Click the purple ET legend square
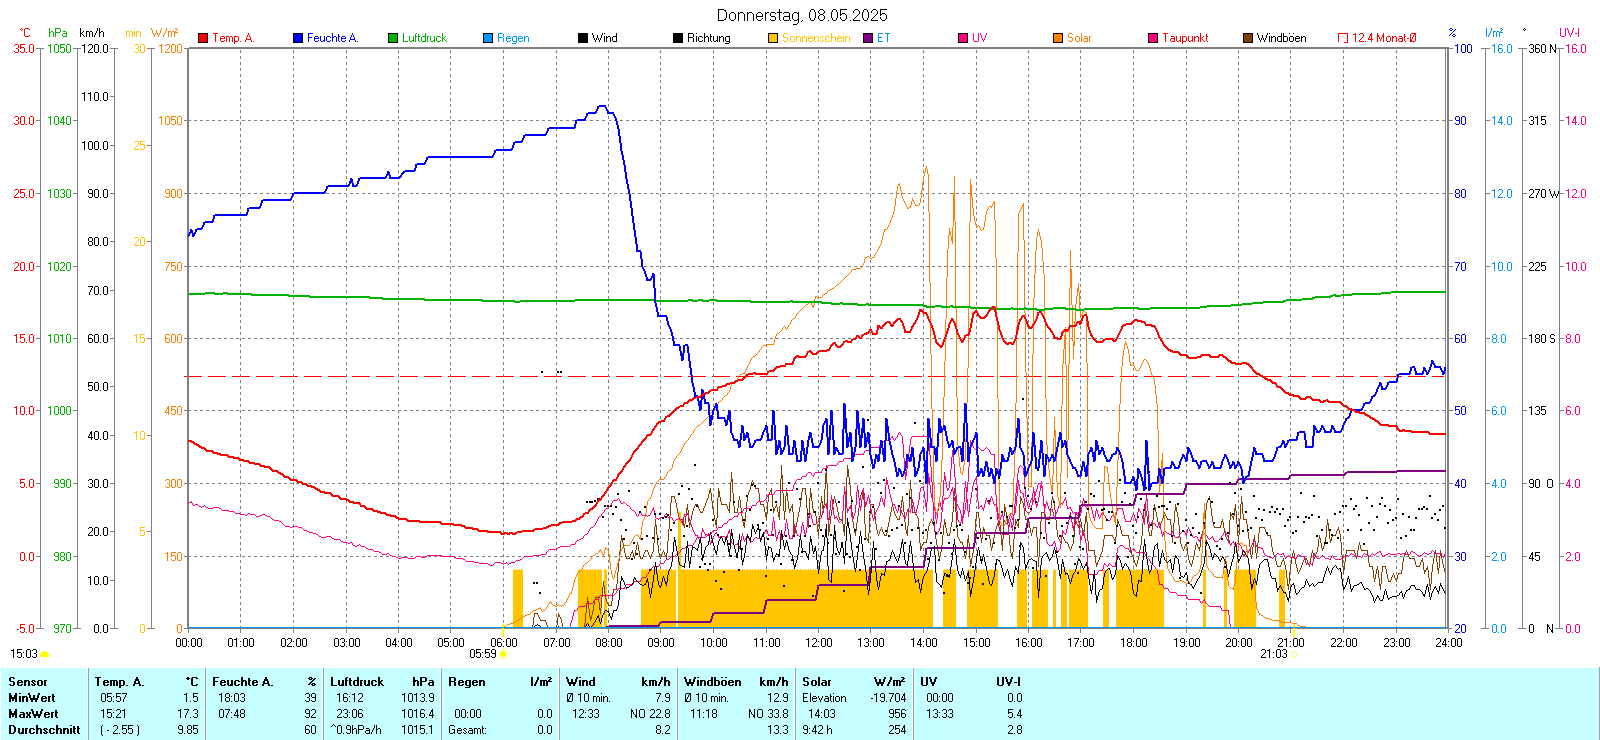Screen dimensions: 1600x740 click(x=868, y=38)
